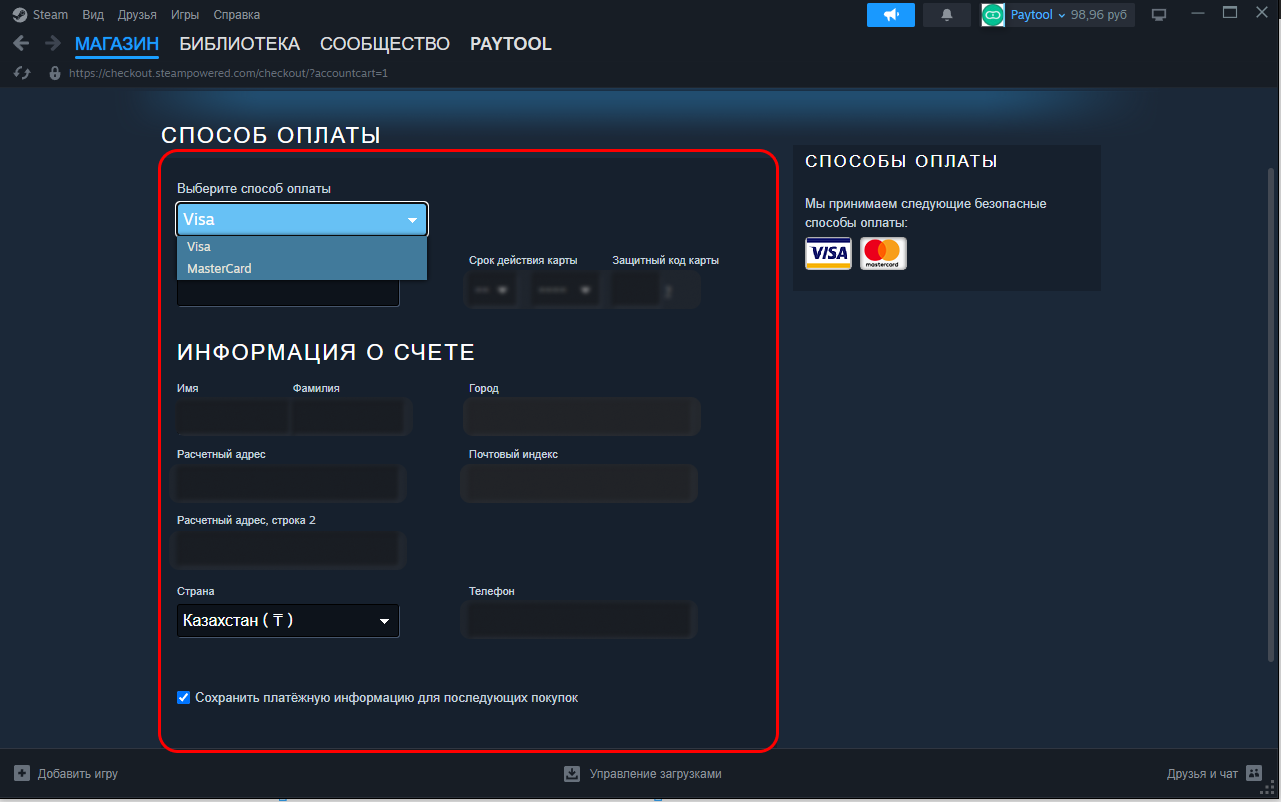
Task: Open the PAYTOOL profile tab
Action: point(511,44)
